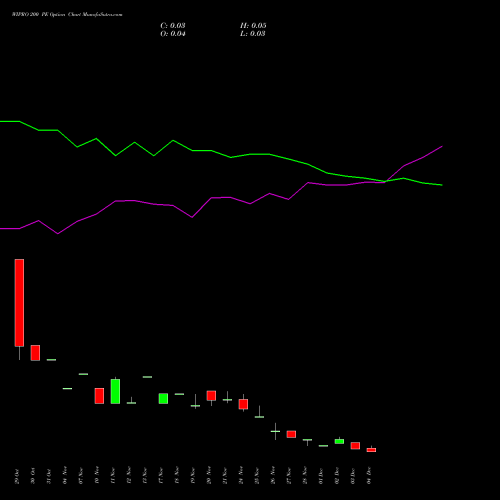Click the high value H: 0.05
The height and width of the screenshot is (500, 500).
point(253,26)
